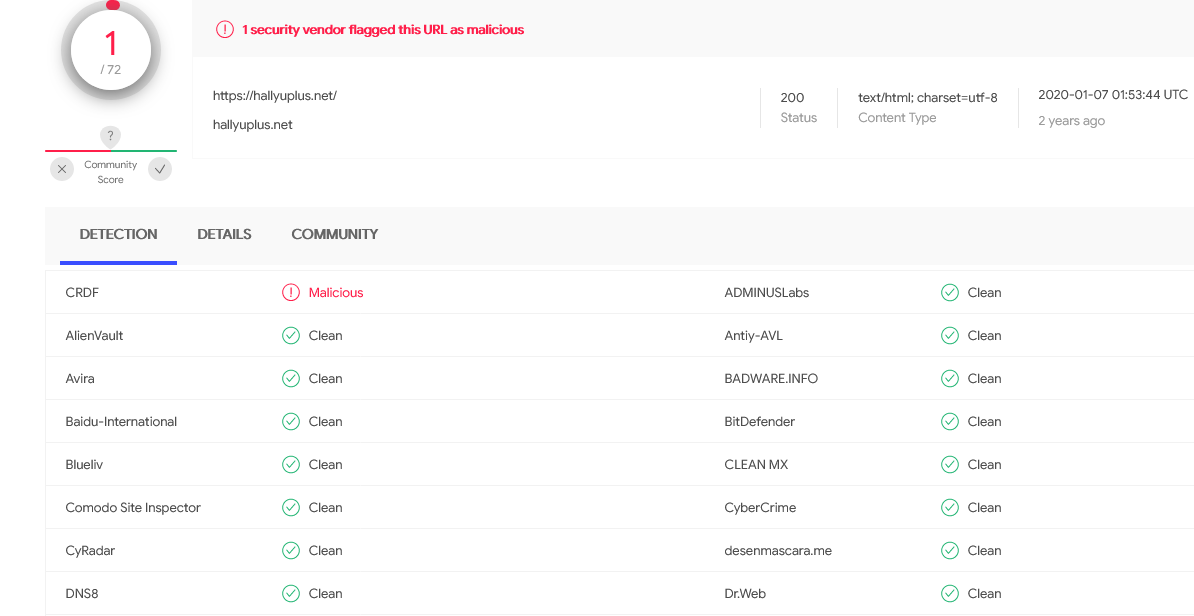Click the clean check icon for BADWARE.INFO

click(x=950, y=378)
